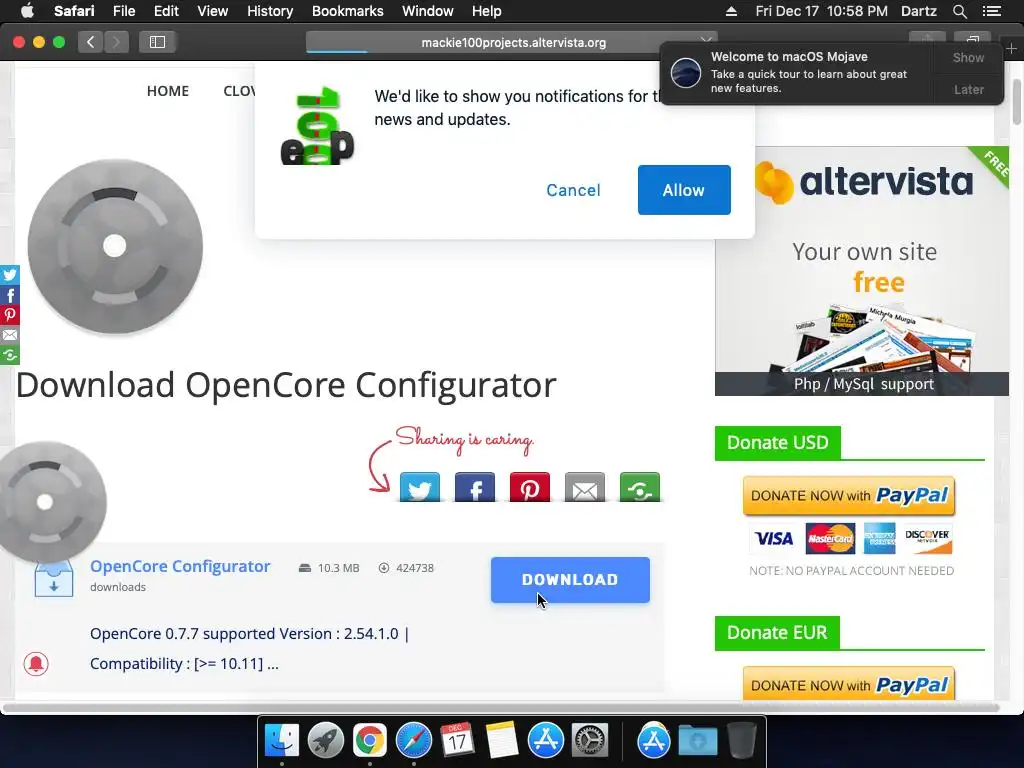Click the red notification bell icon

36,664
